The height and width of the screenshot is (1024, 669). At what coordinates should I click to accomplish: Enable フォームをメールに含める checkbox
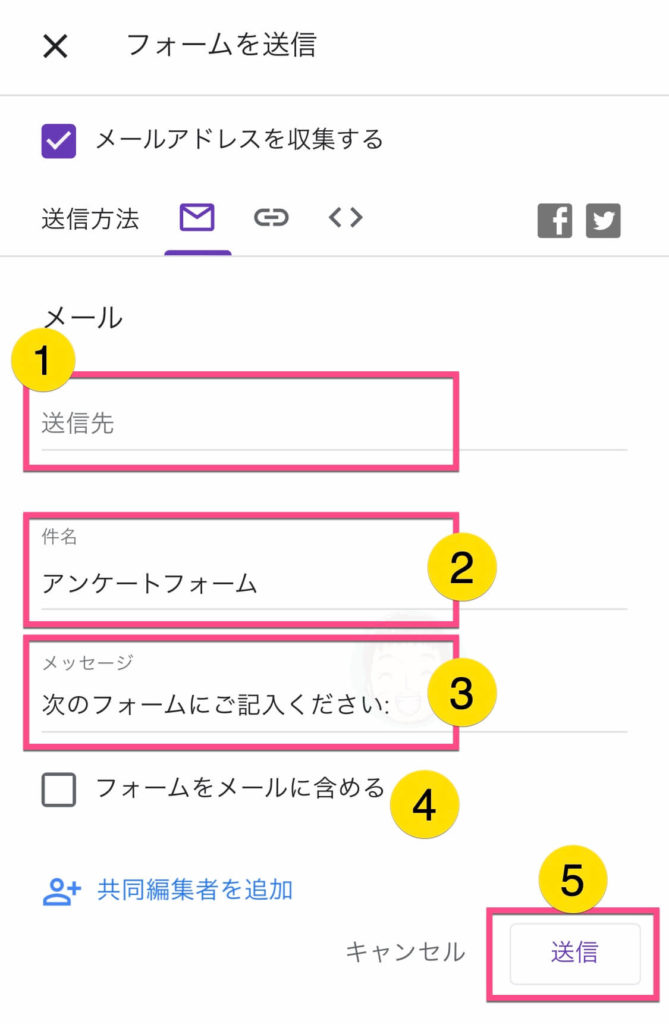tap(59, 790)
